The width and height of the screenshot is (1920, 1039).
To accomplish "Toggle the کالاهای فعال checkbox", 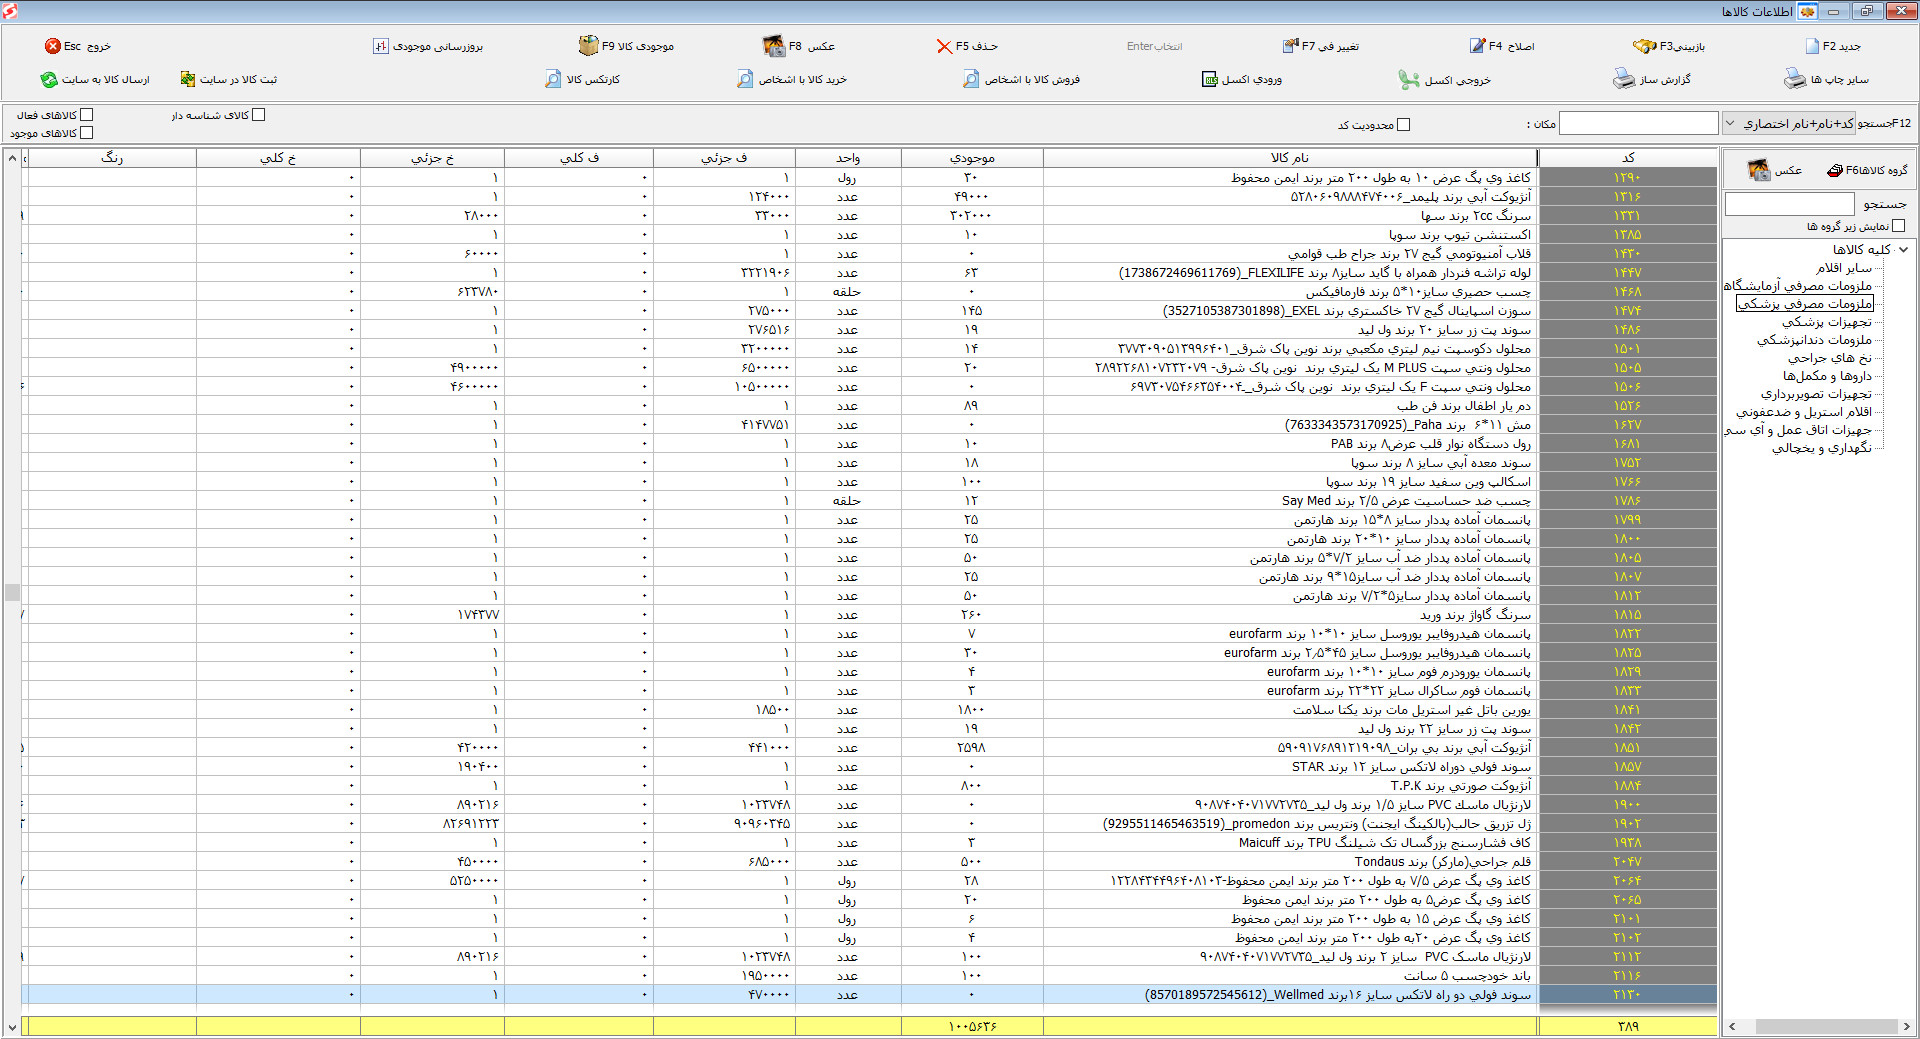I will 87,115.
